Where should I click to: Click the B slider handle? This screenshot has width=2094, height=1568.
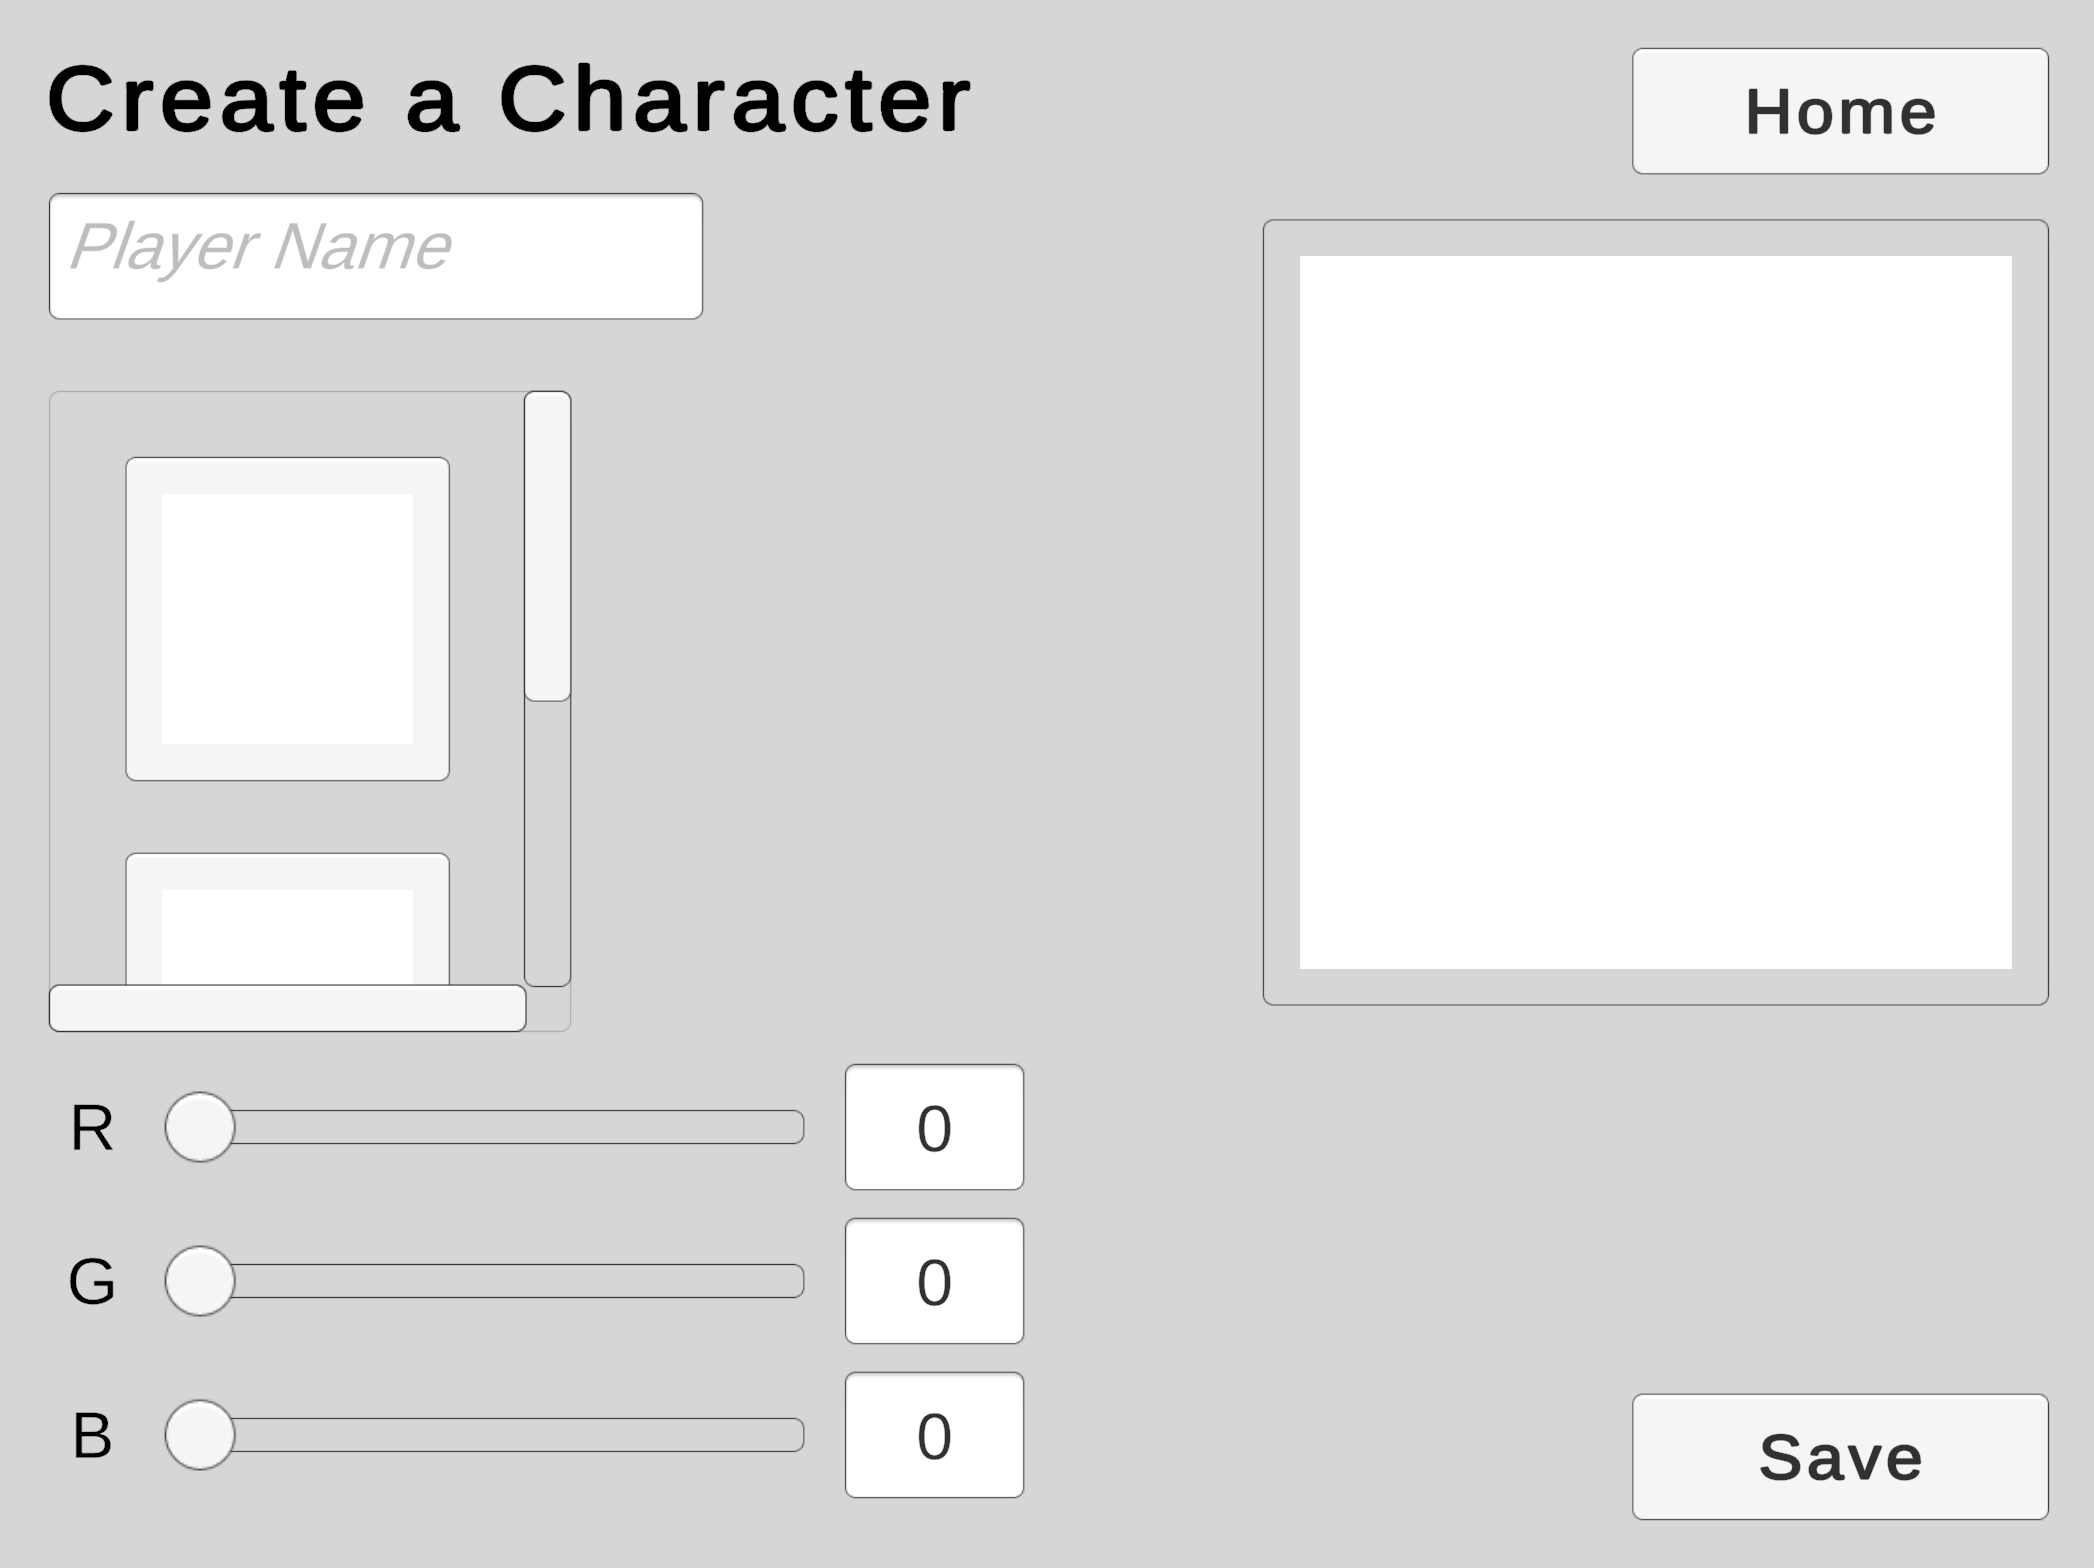(x=200, y=1435)
